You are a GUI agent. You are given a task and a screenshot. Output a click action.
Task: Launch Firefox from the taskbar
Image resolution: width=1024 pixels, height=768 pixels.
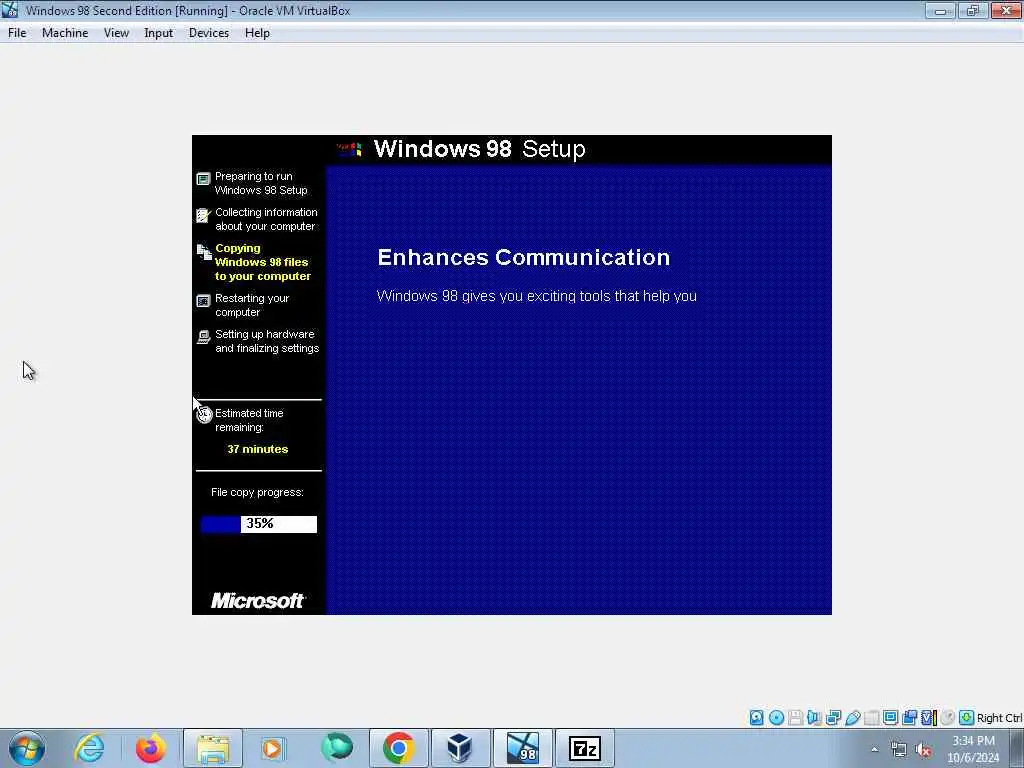[150, 748]
